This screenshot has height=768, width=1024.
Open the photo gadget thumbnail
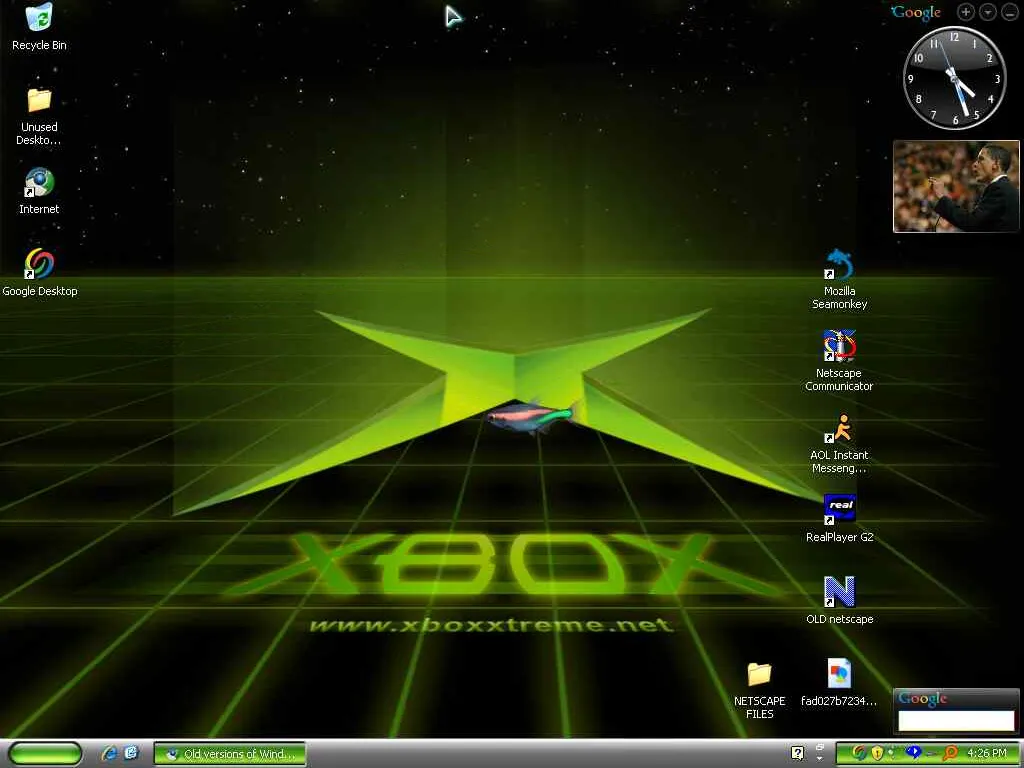coord(956,186)
